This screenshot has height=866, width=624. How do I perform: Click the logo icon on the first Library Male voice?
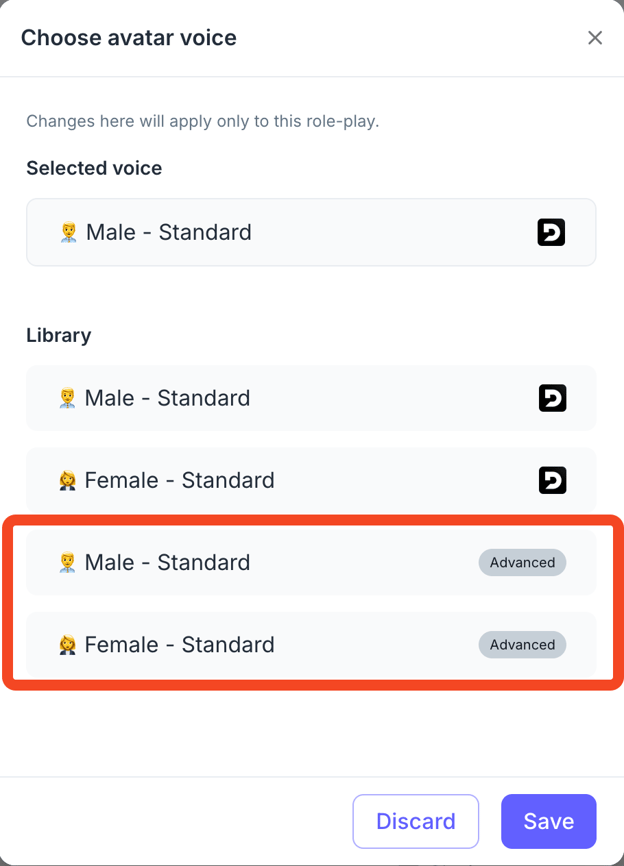552,398
